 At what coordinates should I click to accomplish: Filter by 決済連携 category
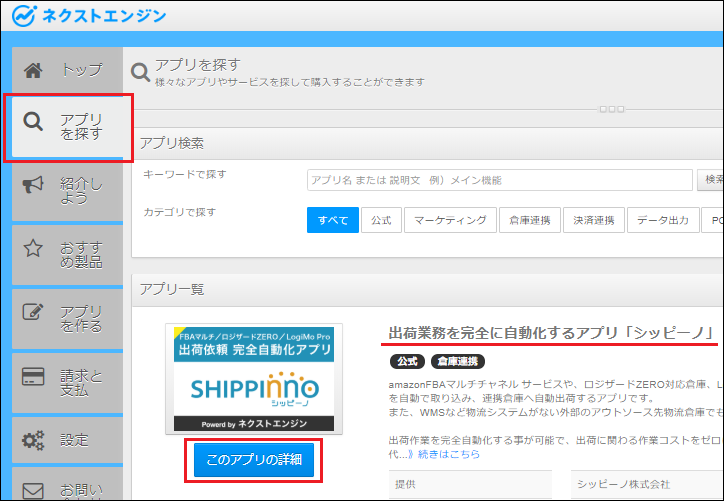coord(594,219)
